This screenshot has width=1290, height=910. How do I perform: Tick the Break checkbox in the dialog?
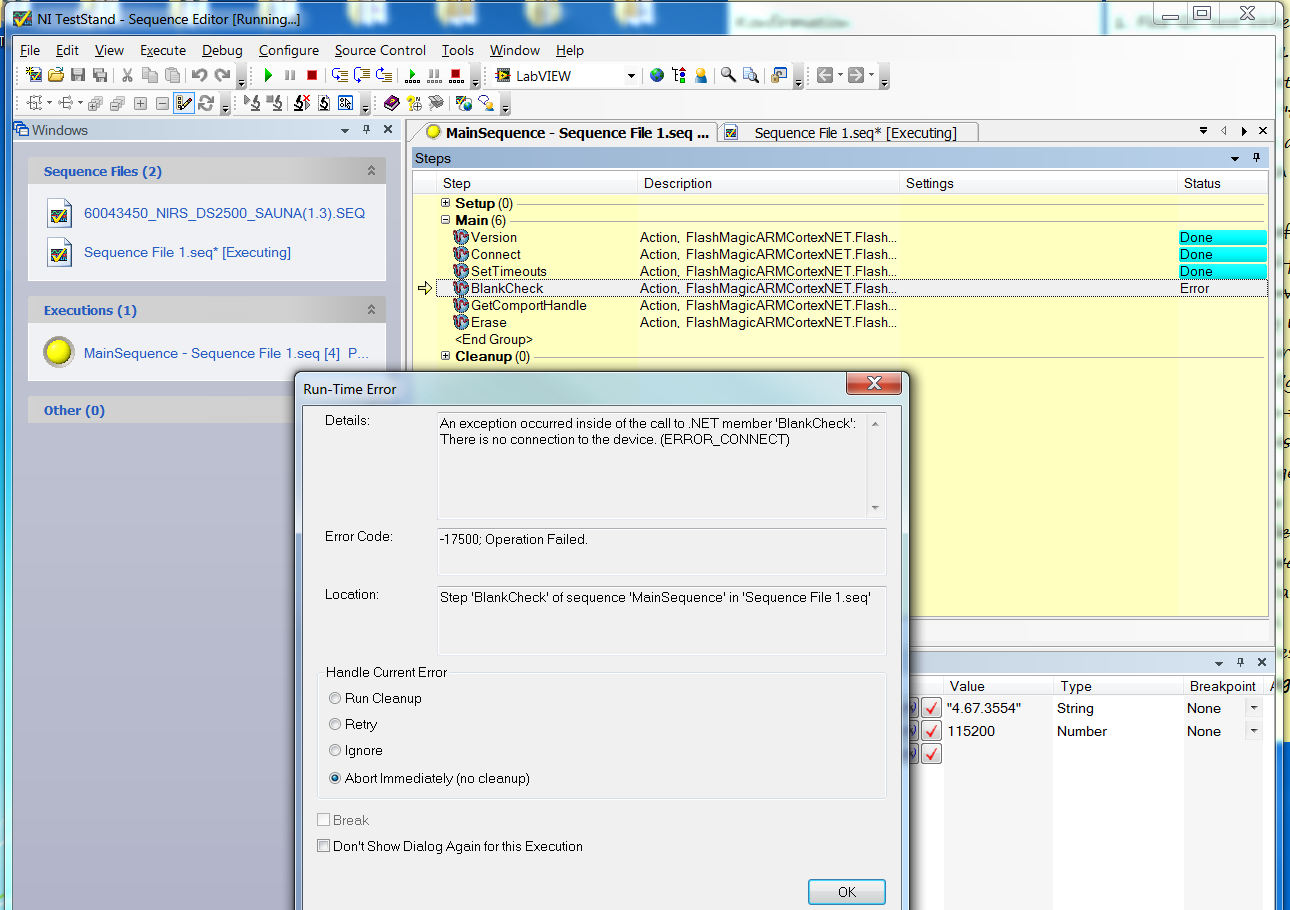pos(323,820)
